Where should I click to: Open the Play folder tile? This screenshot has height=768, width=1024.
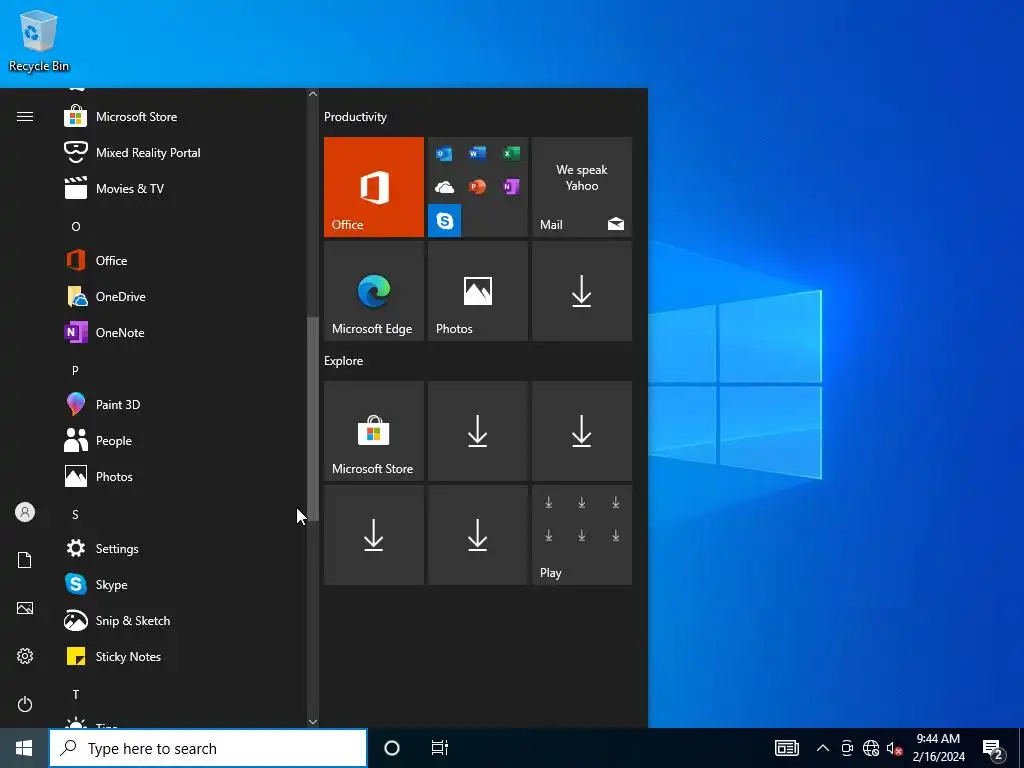click(582, 535)
